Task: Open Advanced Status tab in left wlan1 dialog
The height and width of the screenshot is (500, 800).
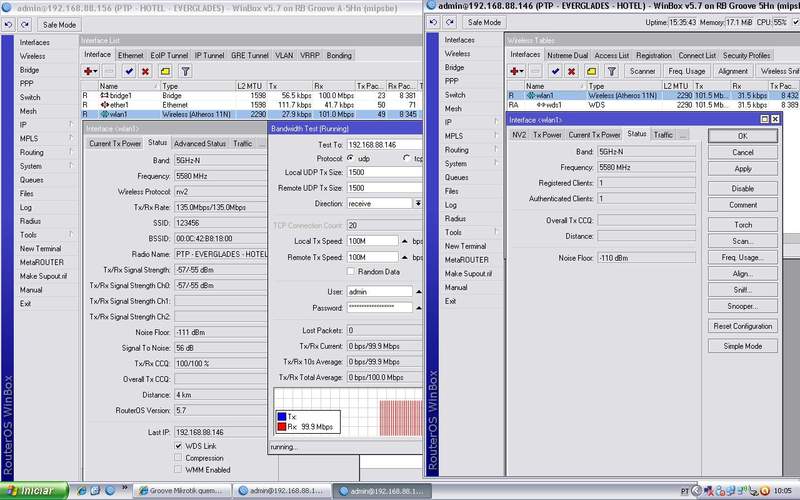Action: (x=200, y=143)
